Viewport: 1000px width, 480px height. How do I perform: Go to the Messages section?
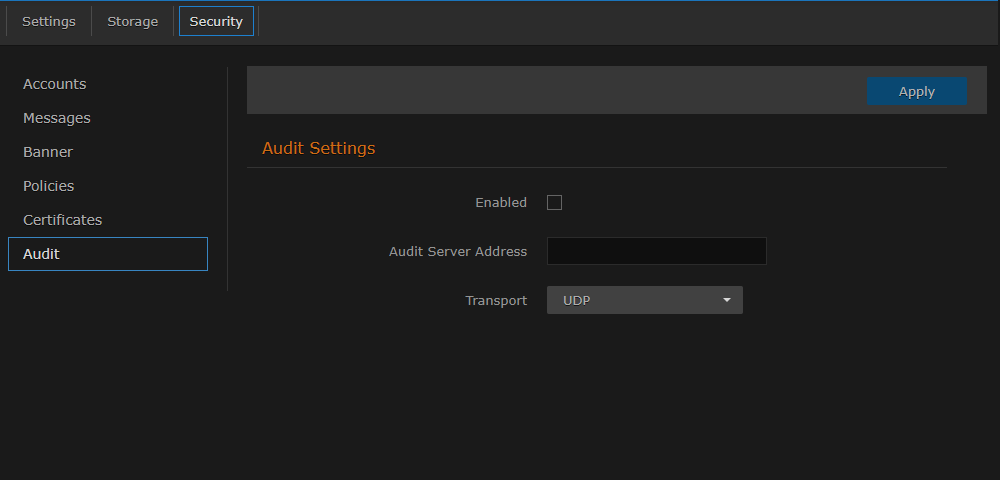(57, 118)
